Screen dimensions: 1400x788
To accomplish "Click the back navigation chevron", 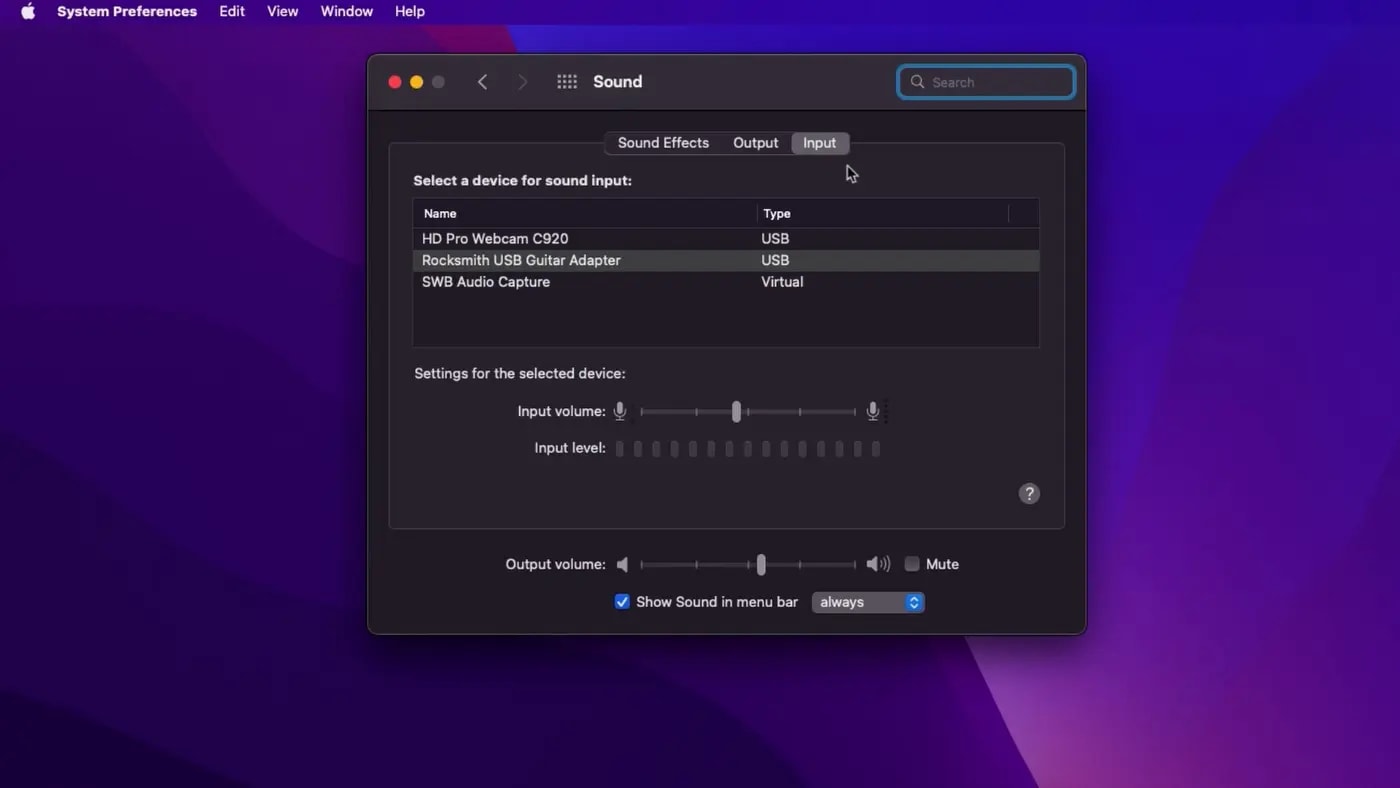I will pyautogui.click(x=482, y=81).
